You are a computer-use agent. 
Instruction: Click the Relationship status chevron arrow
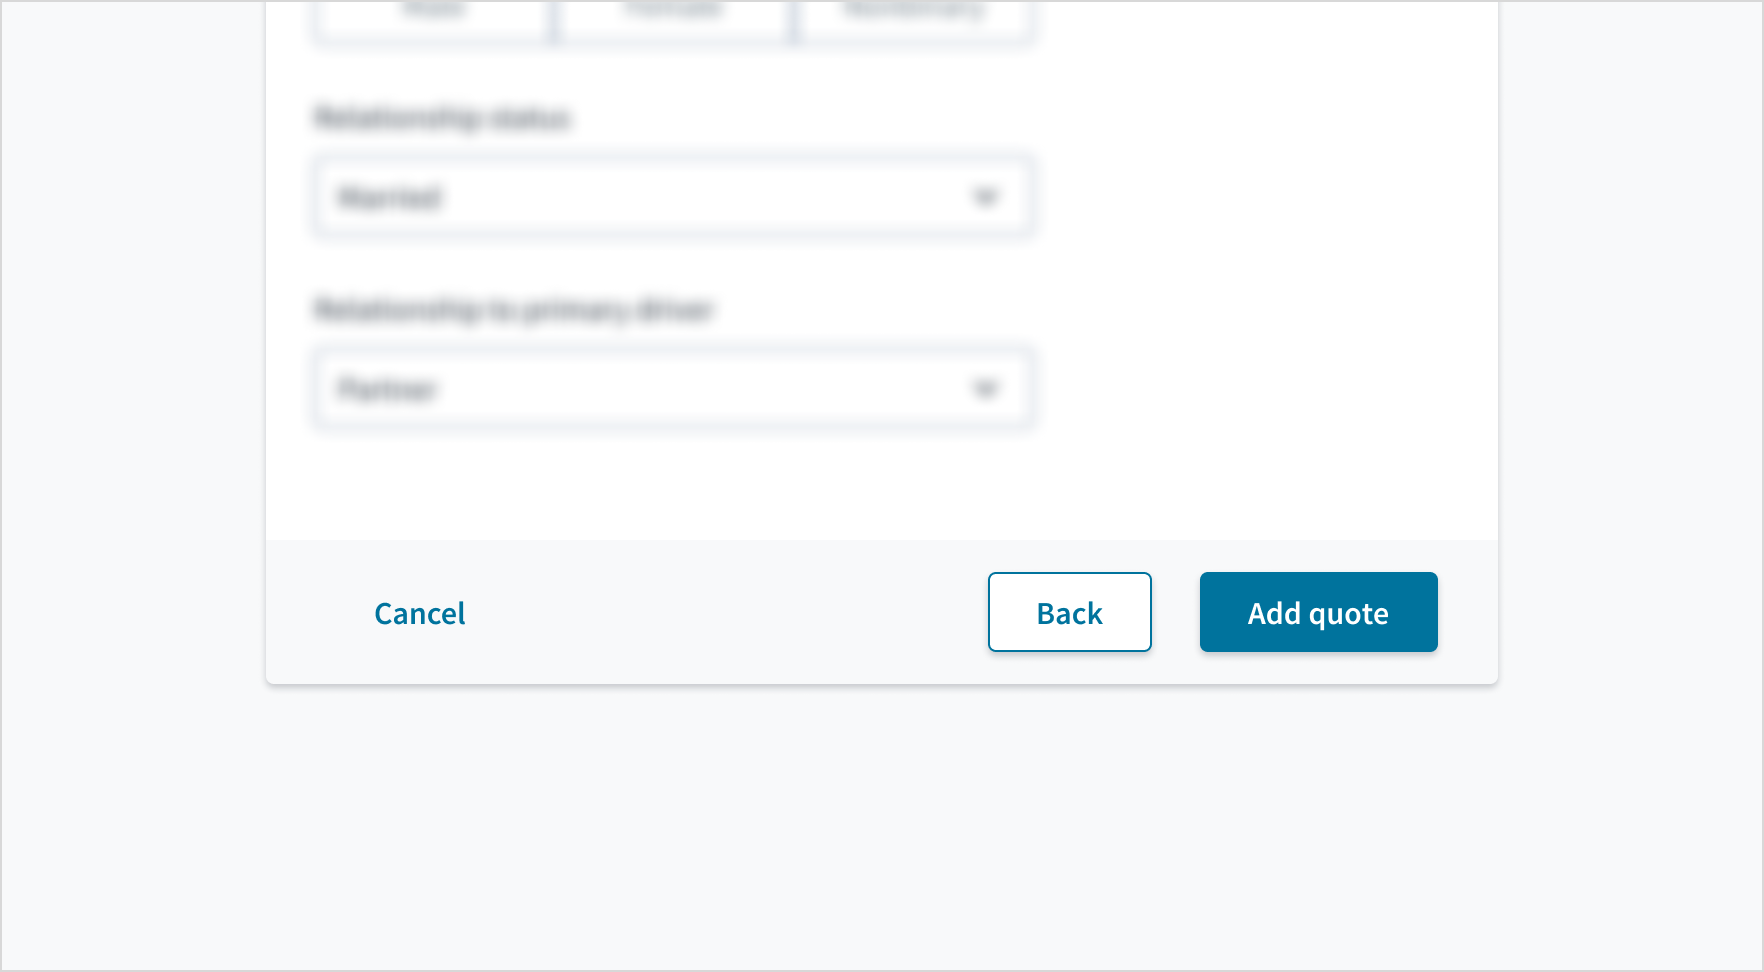[986, 197]
